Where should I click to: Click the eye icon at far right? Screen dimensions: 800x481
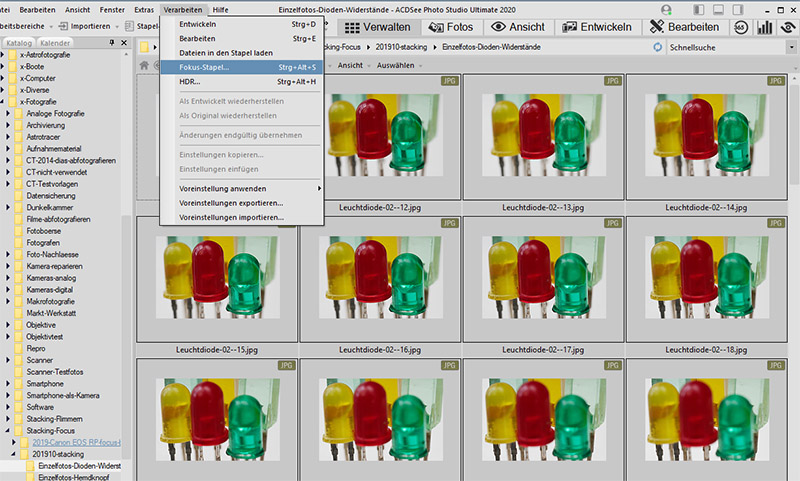[x=787, y=26]
